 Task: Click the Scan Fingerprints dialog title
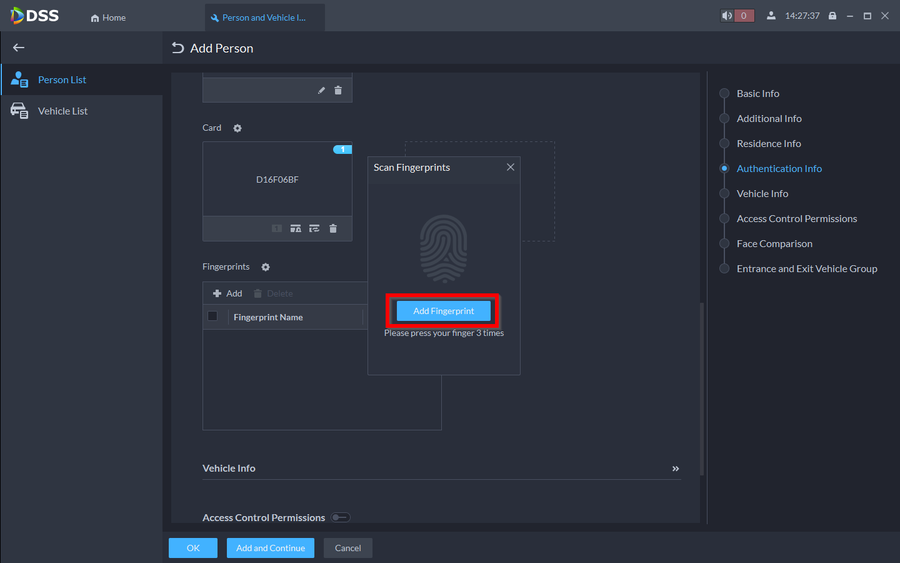point(412,168)
